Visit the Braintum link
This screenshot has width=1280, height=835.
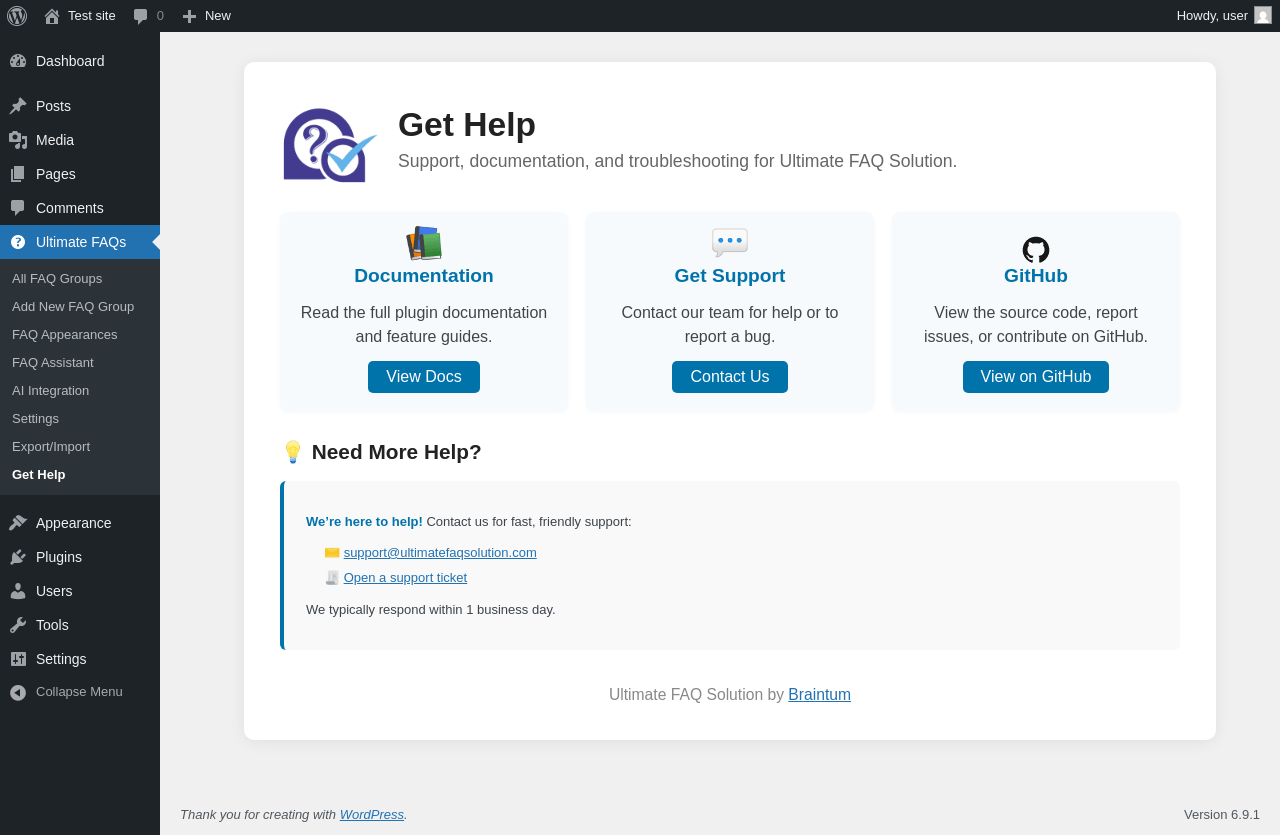point(819,695)
